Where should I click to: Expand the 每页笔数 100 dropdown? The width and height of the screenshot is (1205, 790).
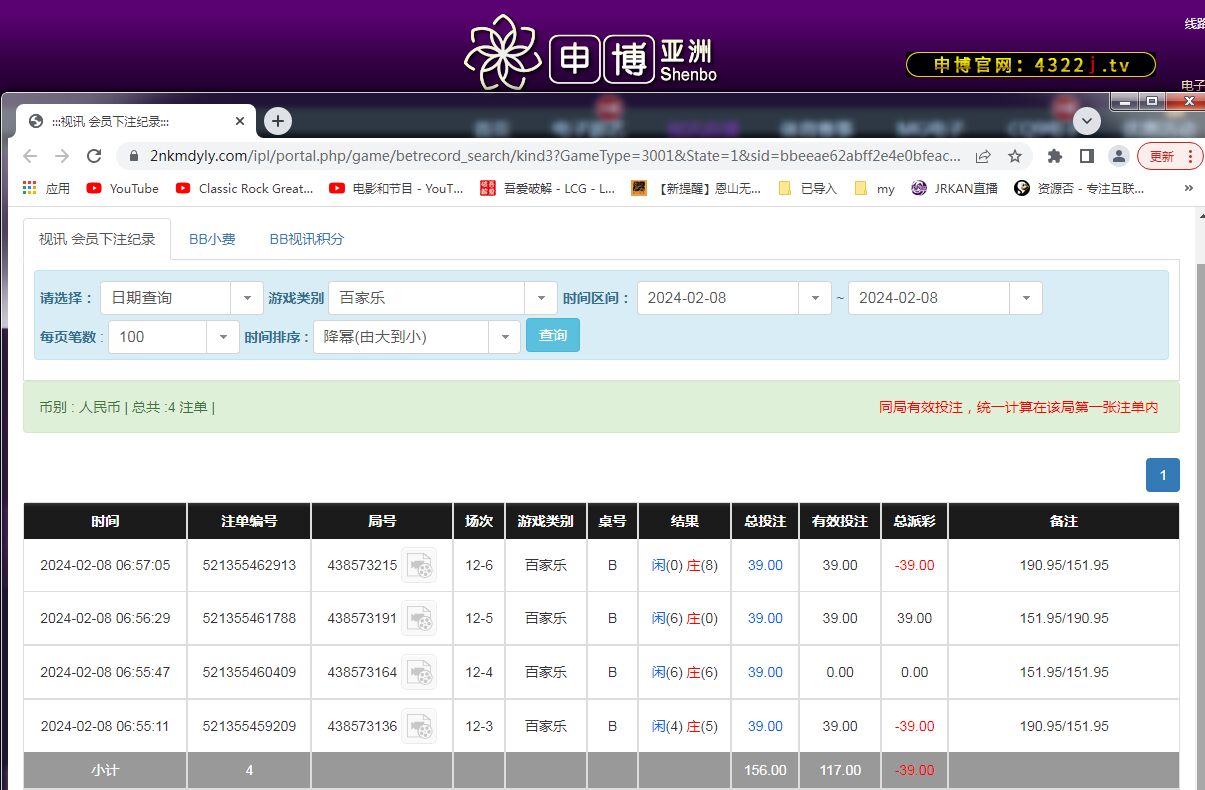click(x=223, y=337)
